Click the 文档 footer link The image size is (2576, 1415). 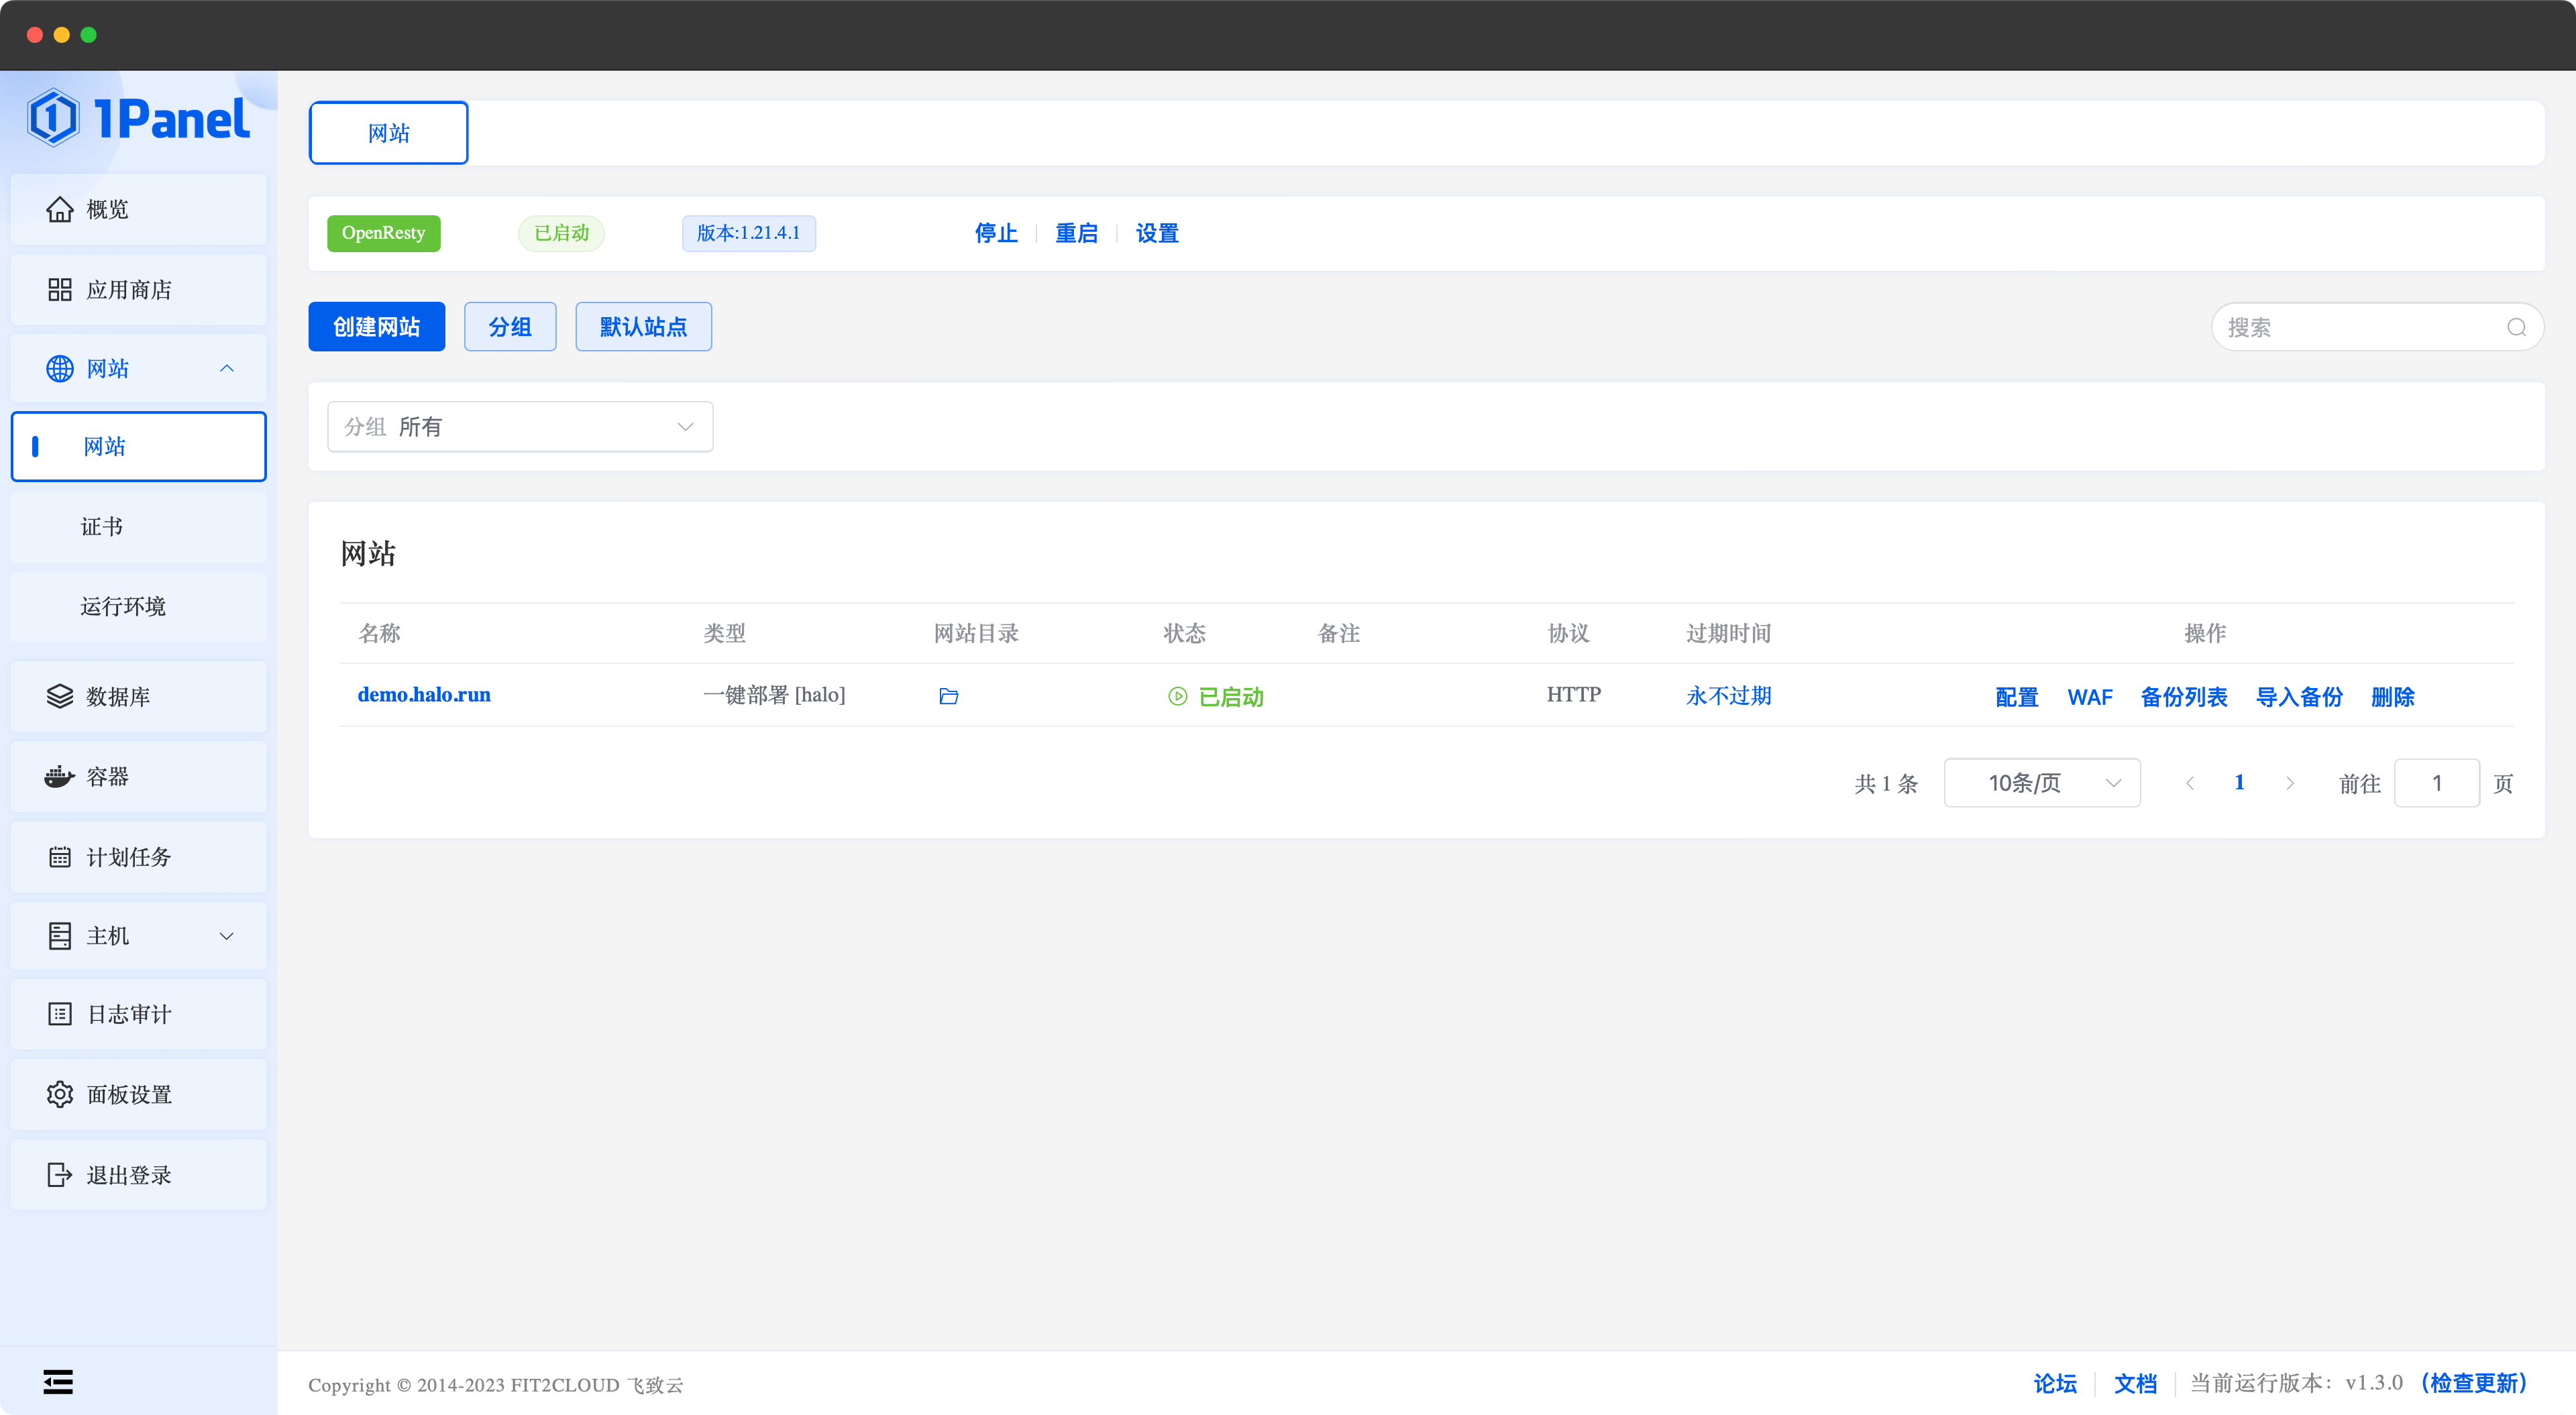click(2135, 1383)
